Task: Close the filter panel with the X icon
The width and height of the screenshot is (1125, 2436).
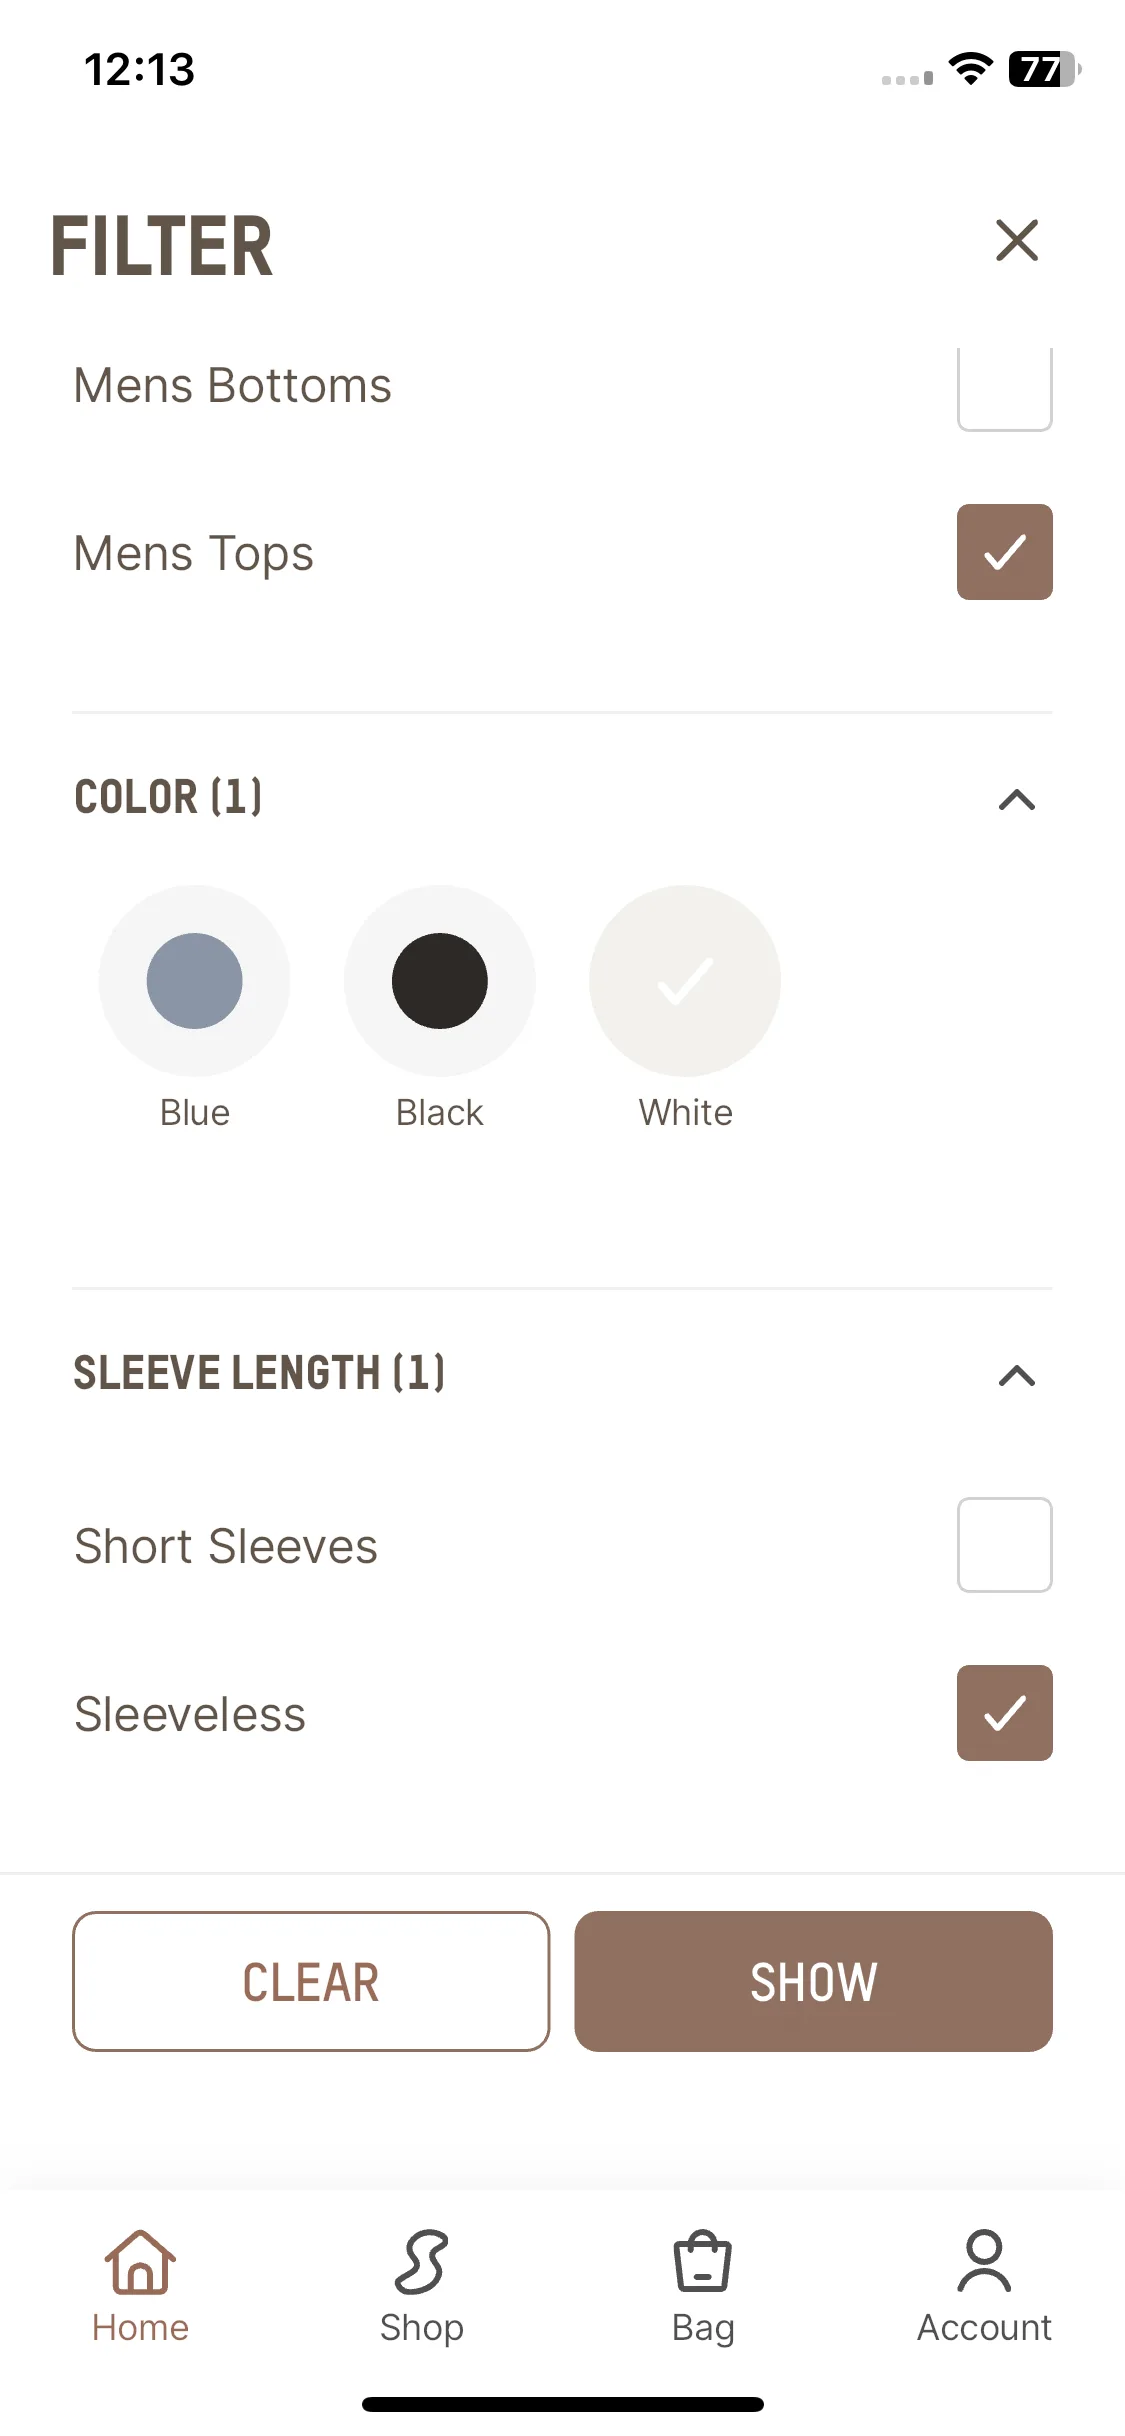Action: pyautogui.click(x=1017, y=241)
